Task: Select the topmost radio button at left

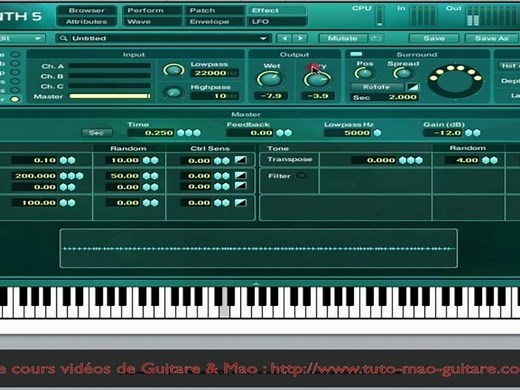Action: (x=15, y=54)
